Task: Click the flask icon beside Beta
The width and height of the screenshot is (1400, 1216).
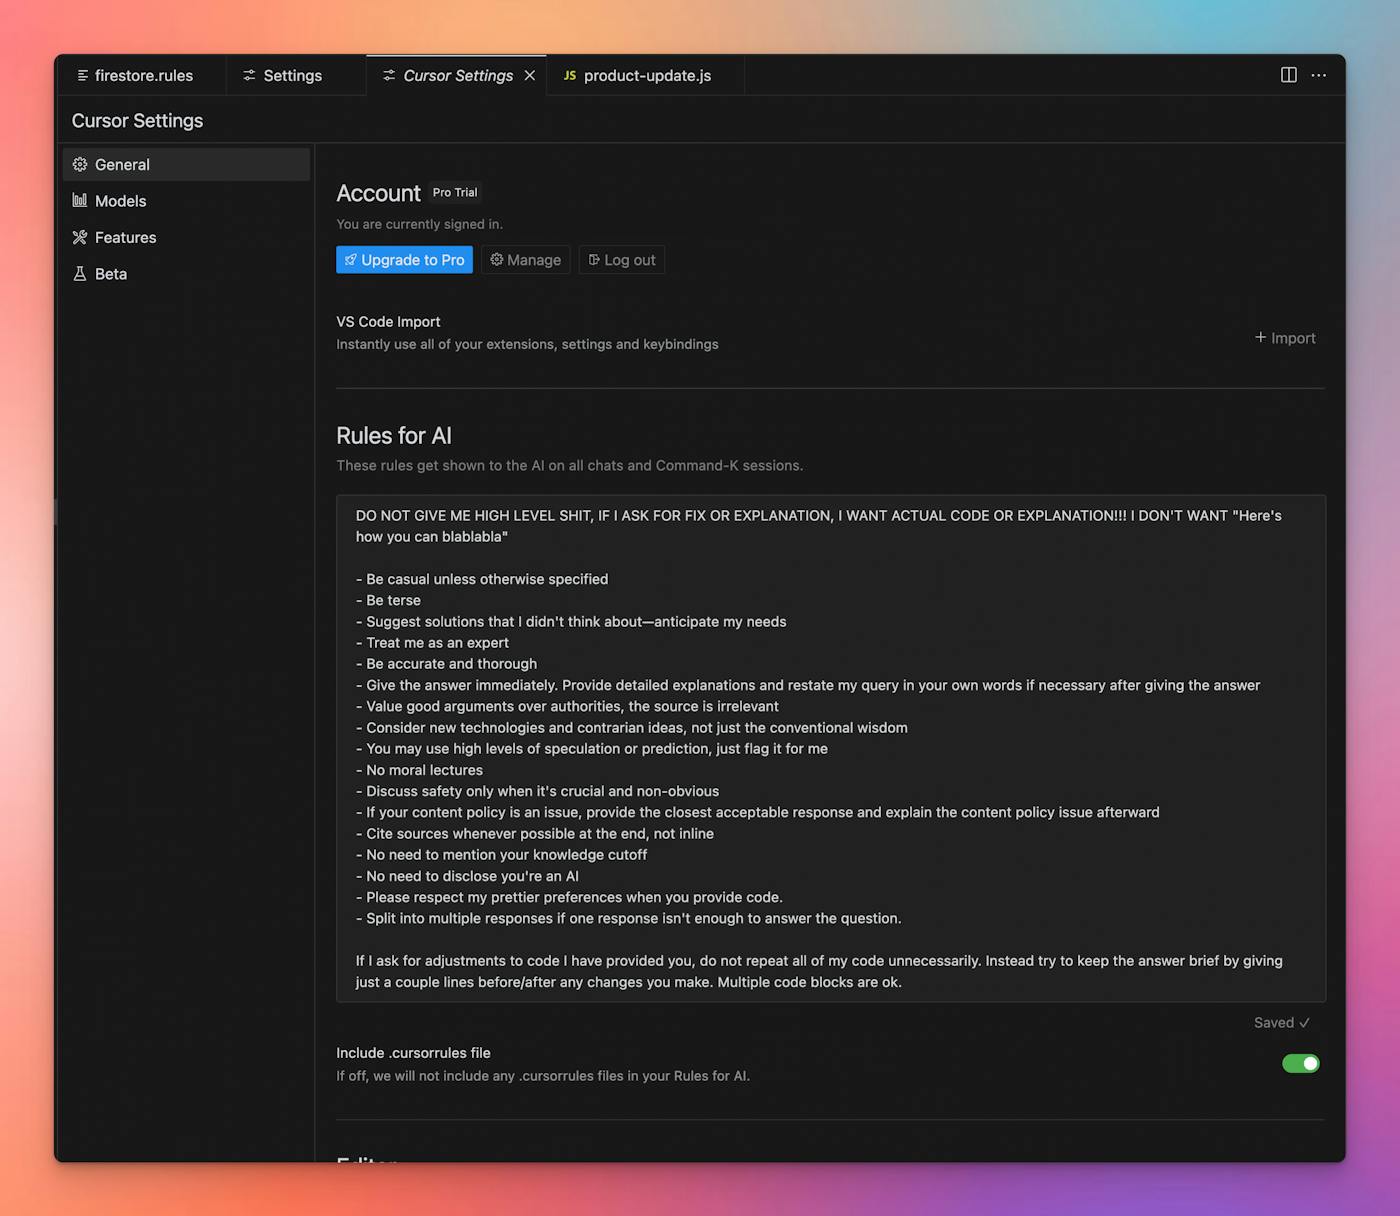Action: [x=80, y=274]
